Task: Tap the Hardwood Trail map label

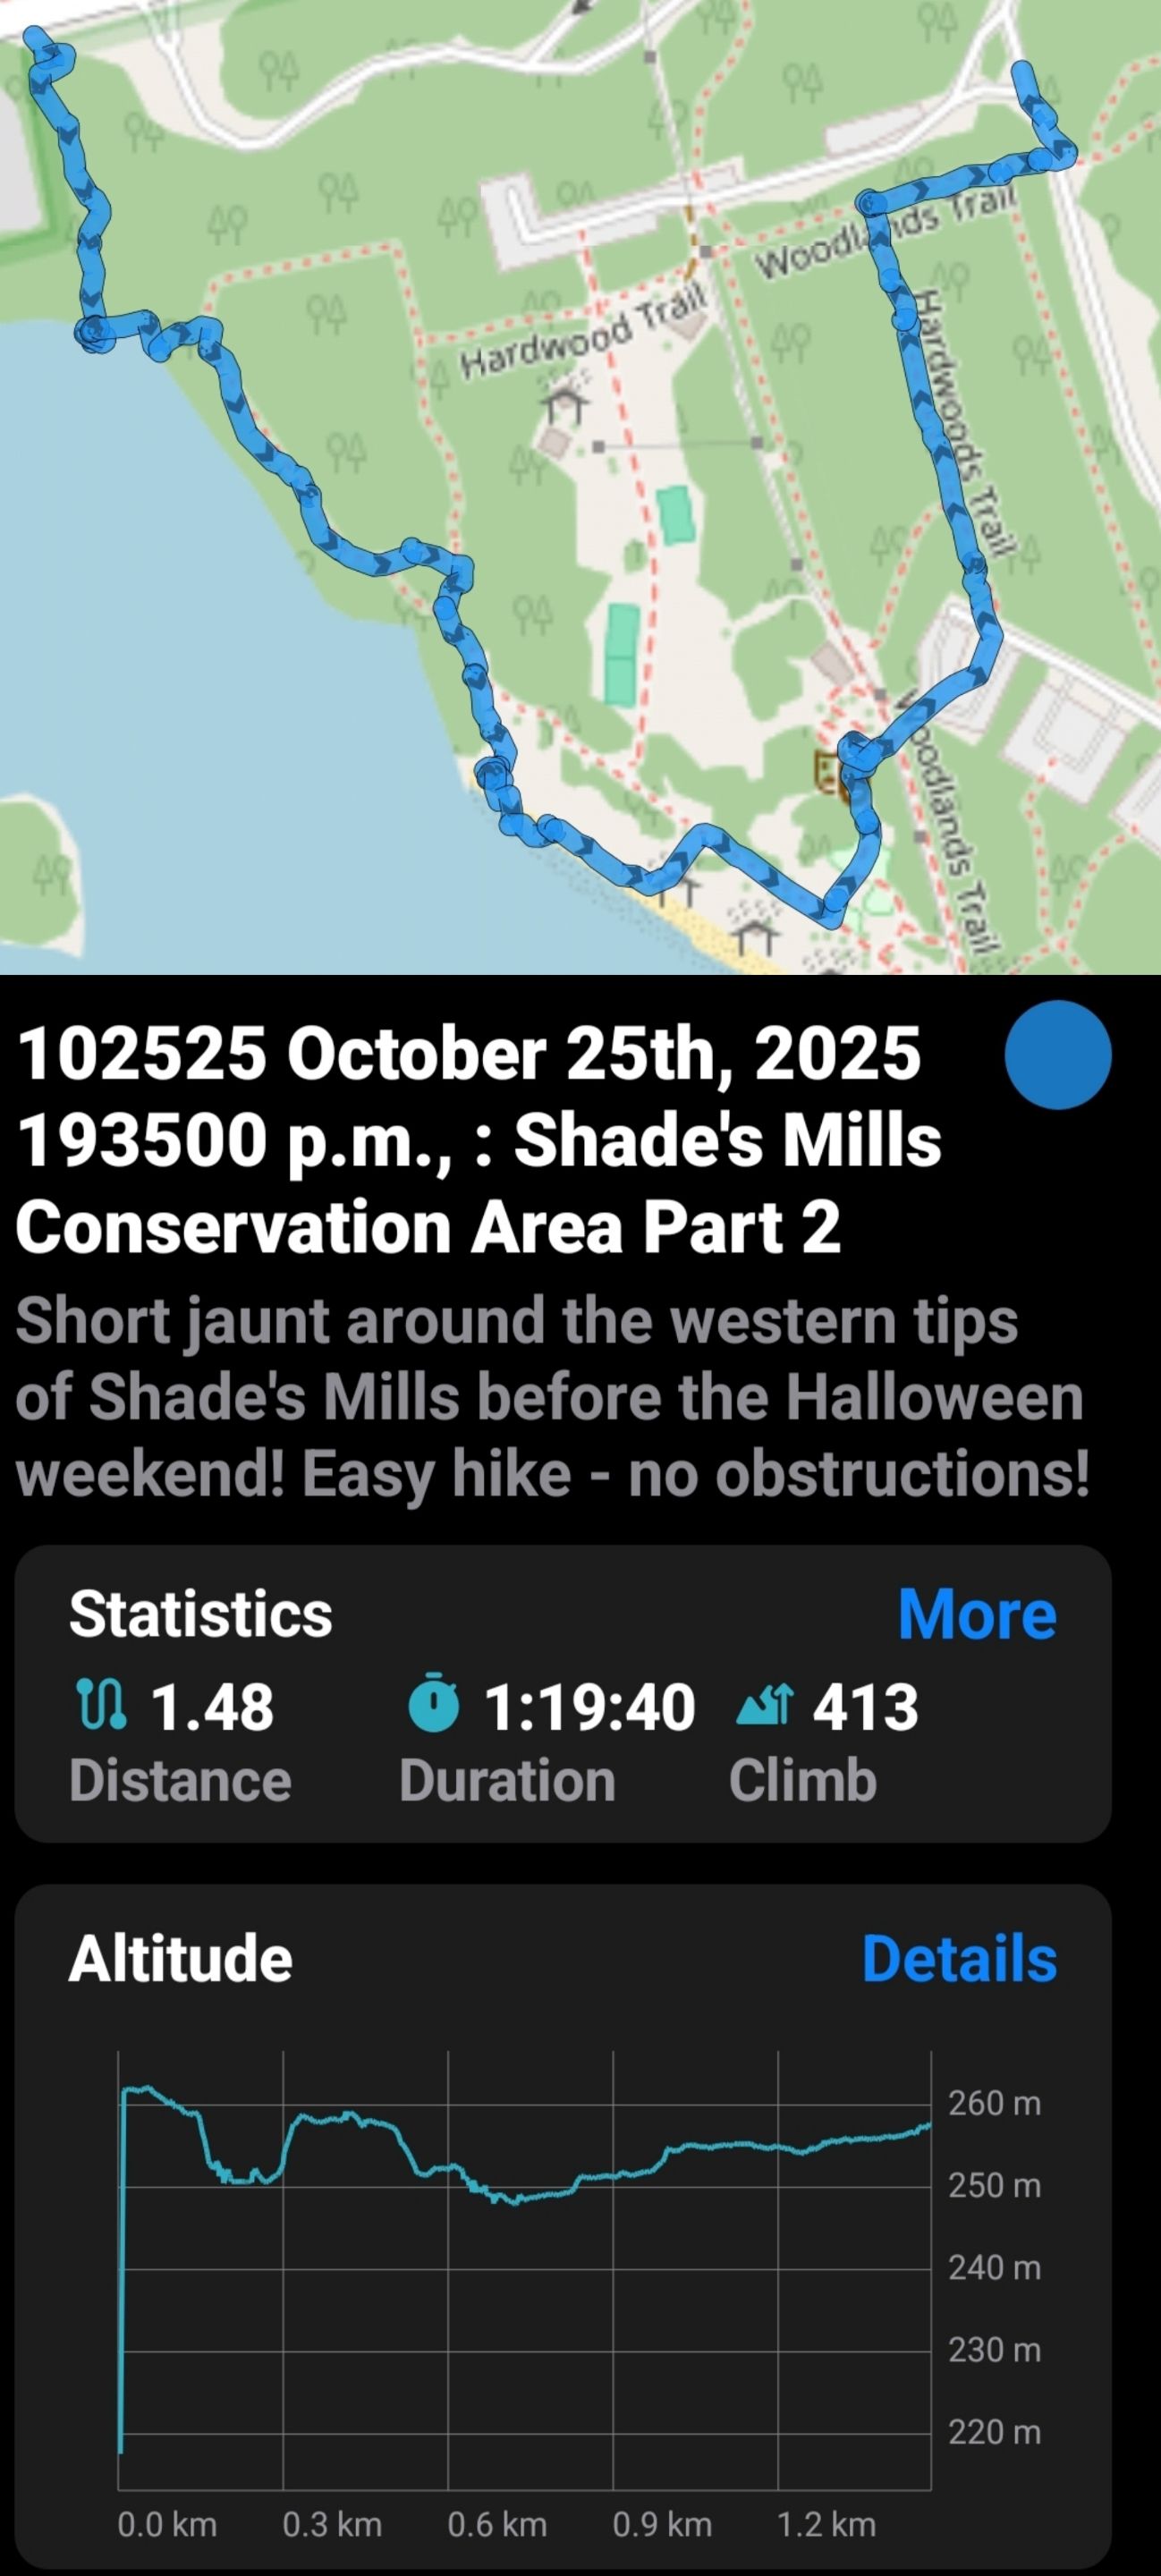Action: click(582, 332)
